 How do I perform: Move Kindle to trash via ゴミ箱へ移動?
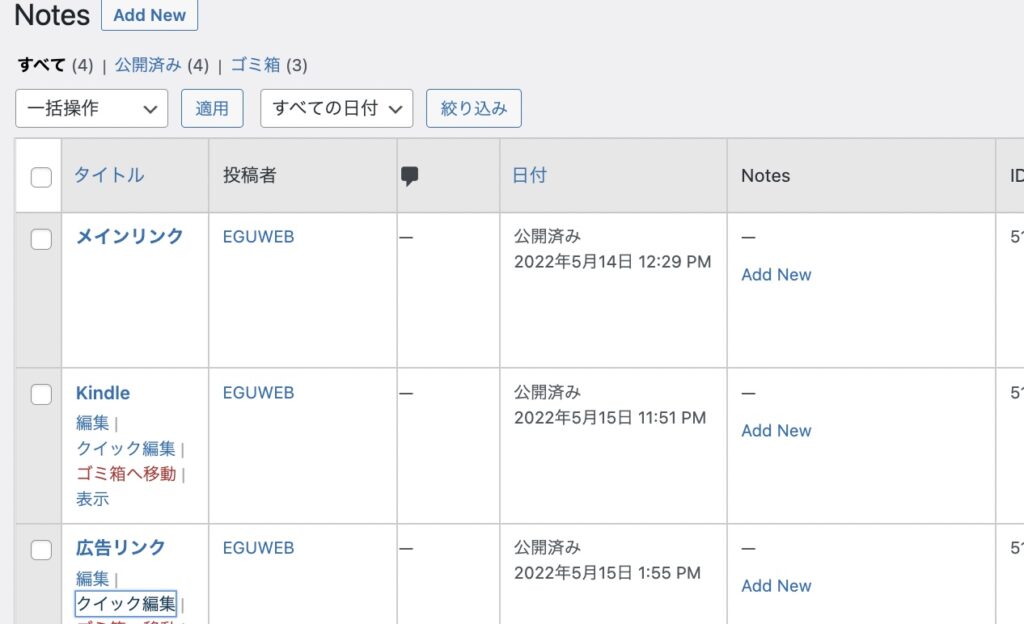click(126, 473)
